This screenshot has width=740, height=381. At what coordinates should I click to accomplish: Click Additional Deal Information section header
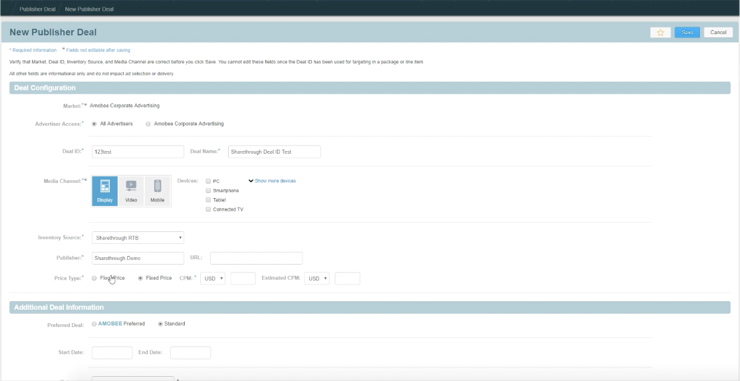pyautogui.click(x=370, y=307)
